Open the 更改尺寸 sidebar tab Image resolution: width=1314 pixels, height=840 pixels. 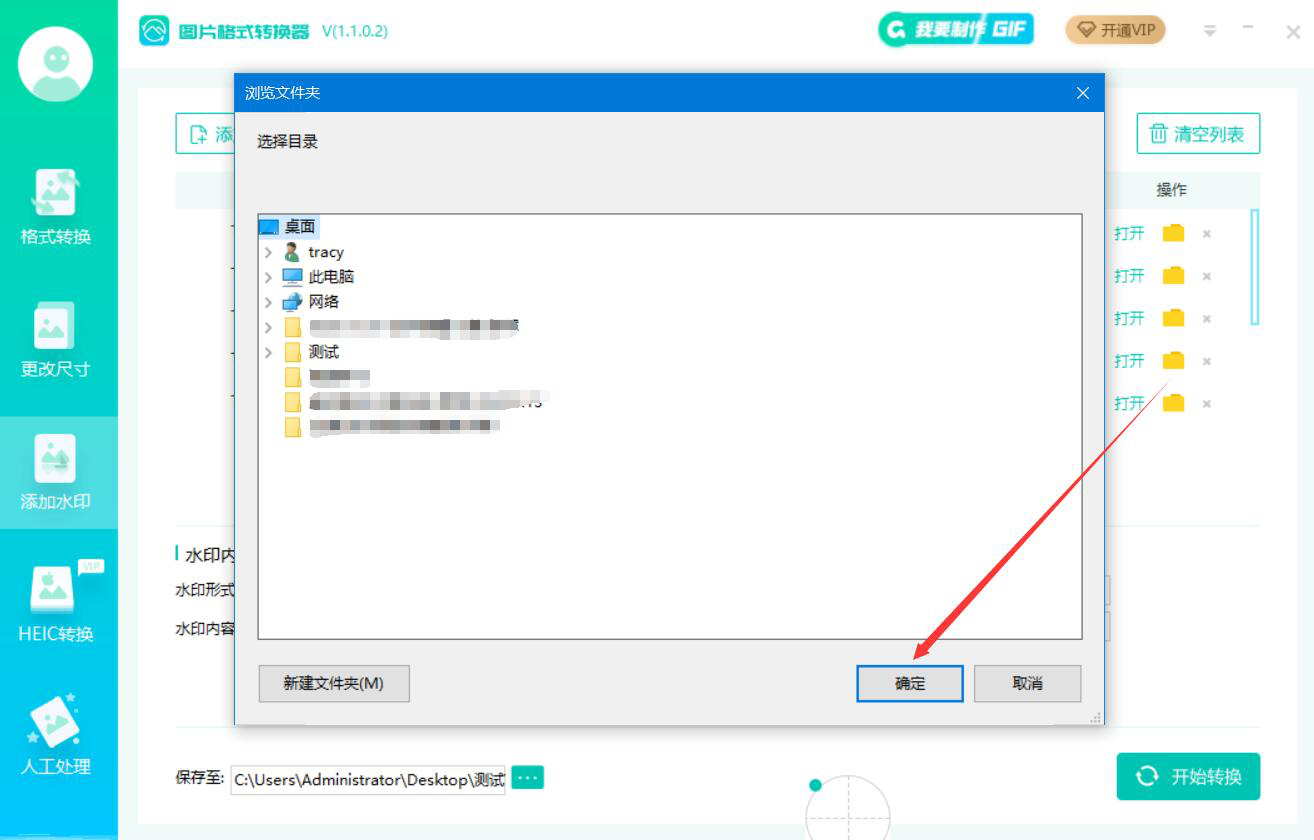56,340
